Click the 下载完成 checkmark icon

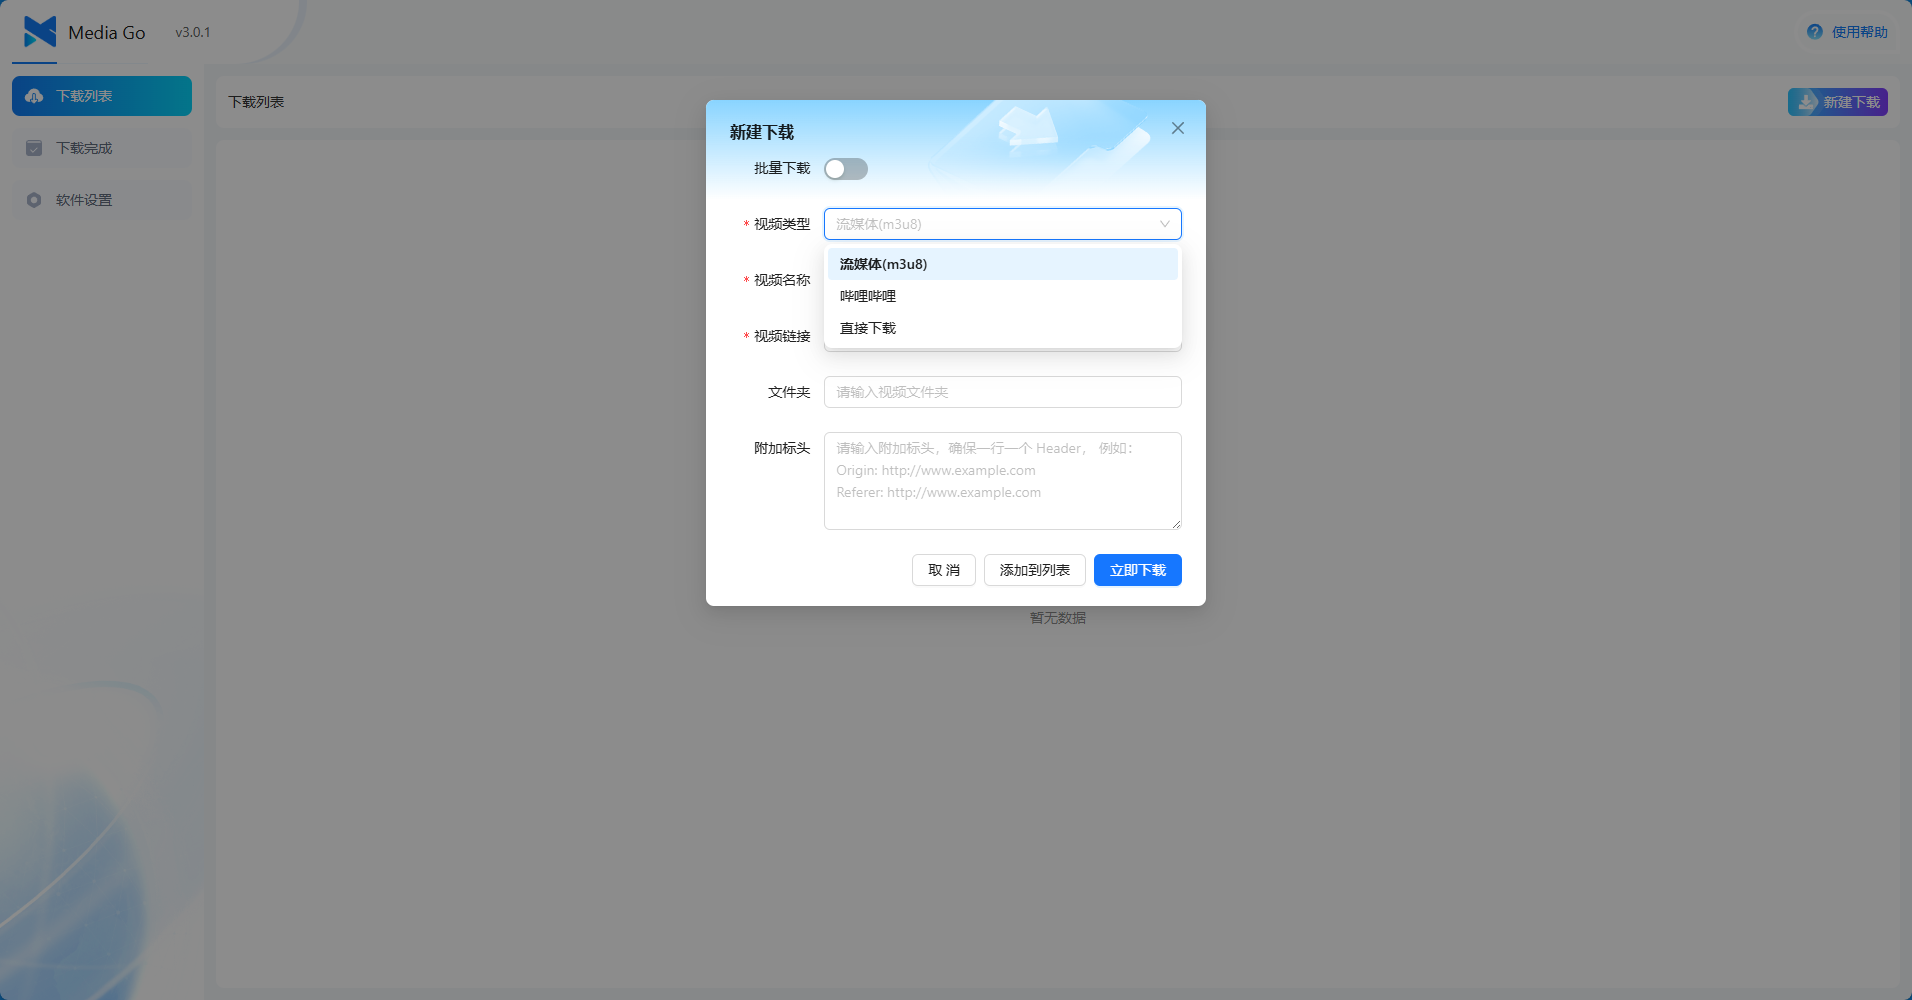pos(34,148)
